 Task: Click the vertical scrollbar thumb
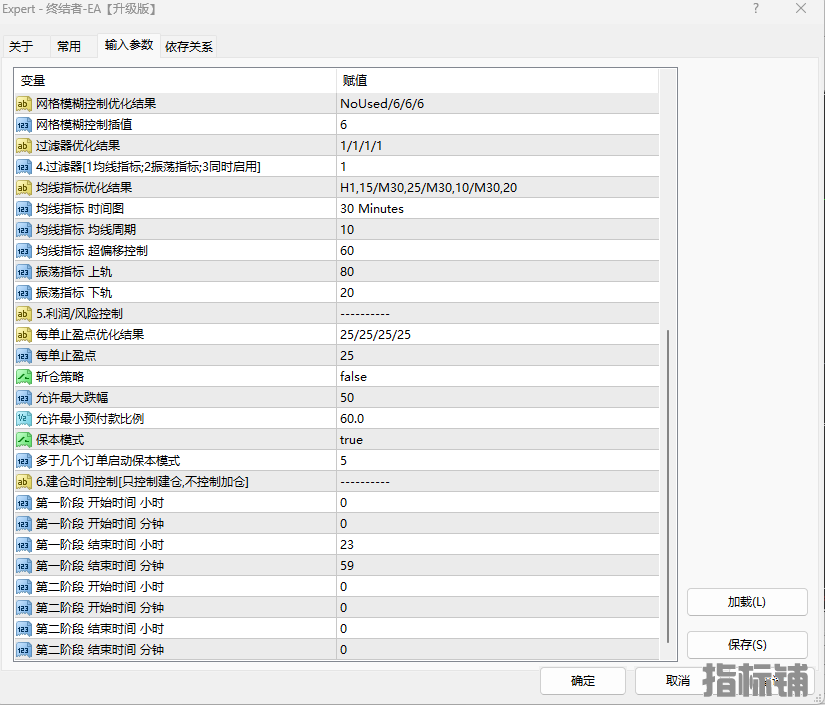coord(668,486)
